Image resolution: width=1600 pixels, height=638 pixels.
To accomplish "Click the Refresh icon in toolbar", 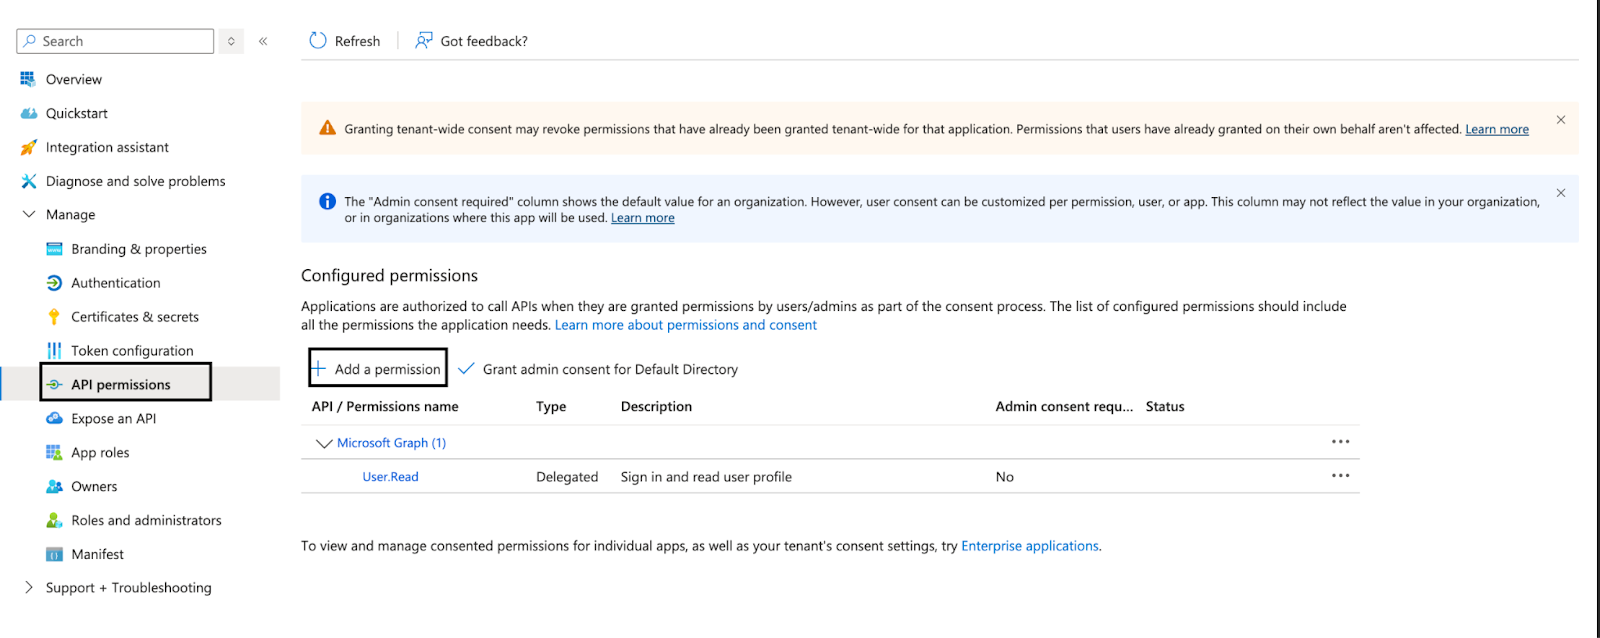I will (x=318, y=41).
